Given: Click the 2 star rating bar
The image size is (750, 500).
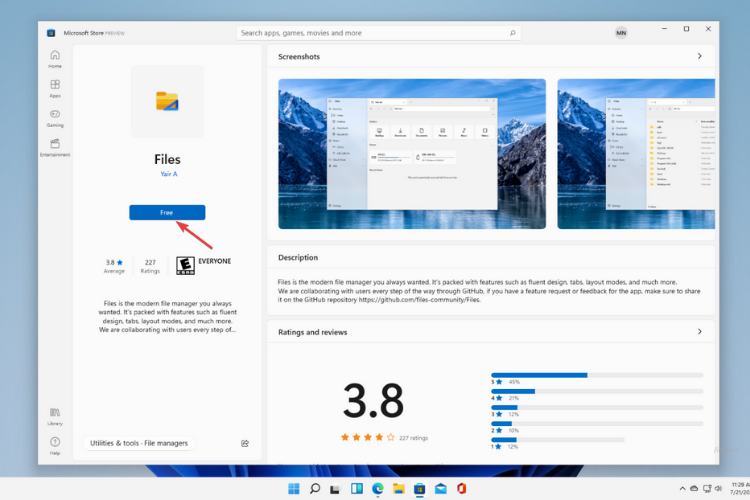Looking at the screenshot, I should pyautogui.click(x=597, y=423).
